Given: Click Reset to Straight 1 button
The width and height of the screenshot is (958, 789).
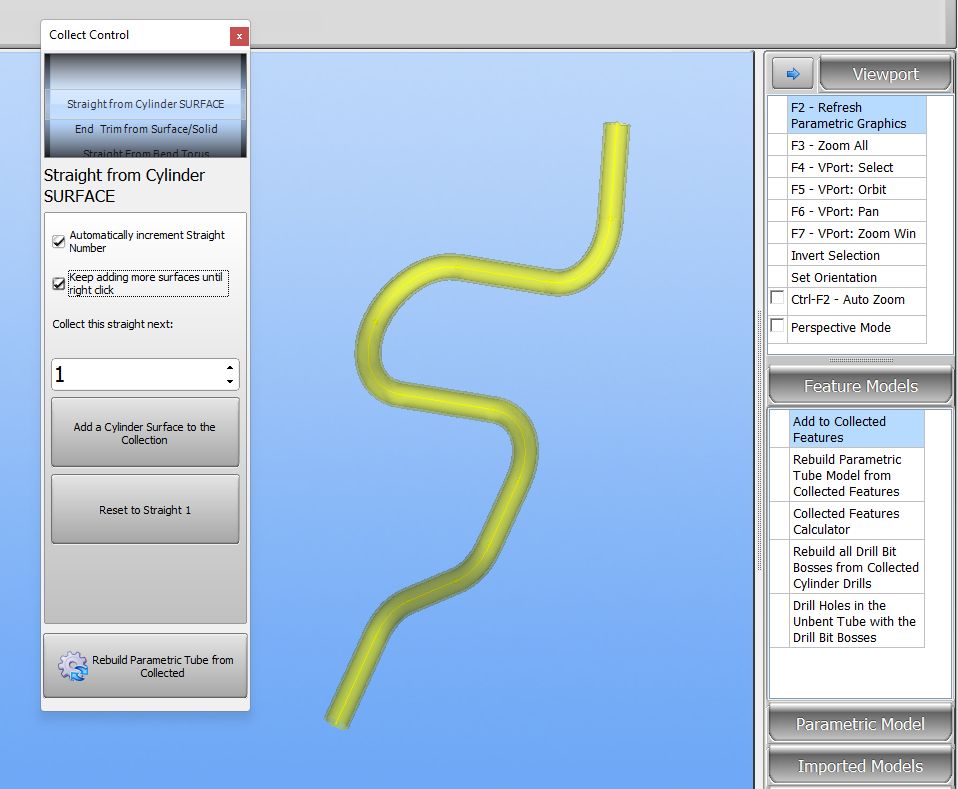Looking at the screenshot, I should point(145,510).
